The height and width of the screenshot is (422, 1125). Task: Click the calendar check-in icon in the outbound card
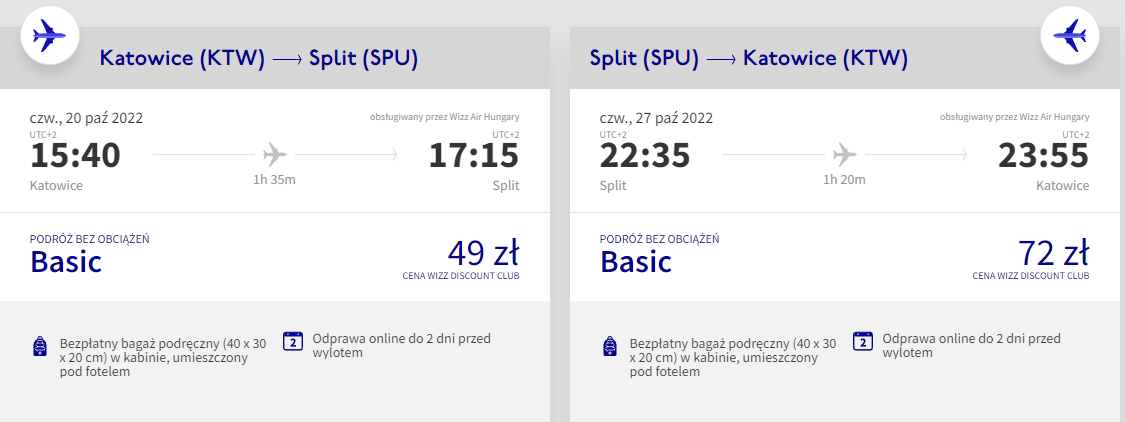pos(293,340)
